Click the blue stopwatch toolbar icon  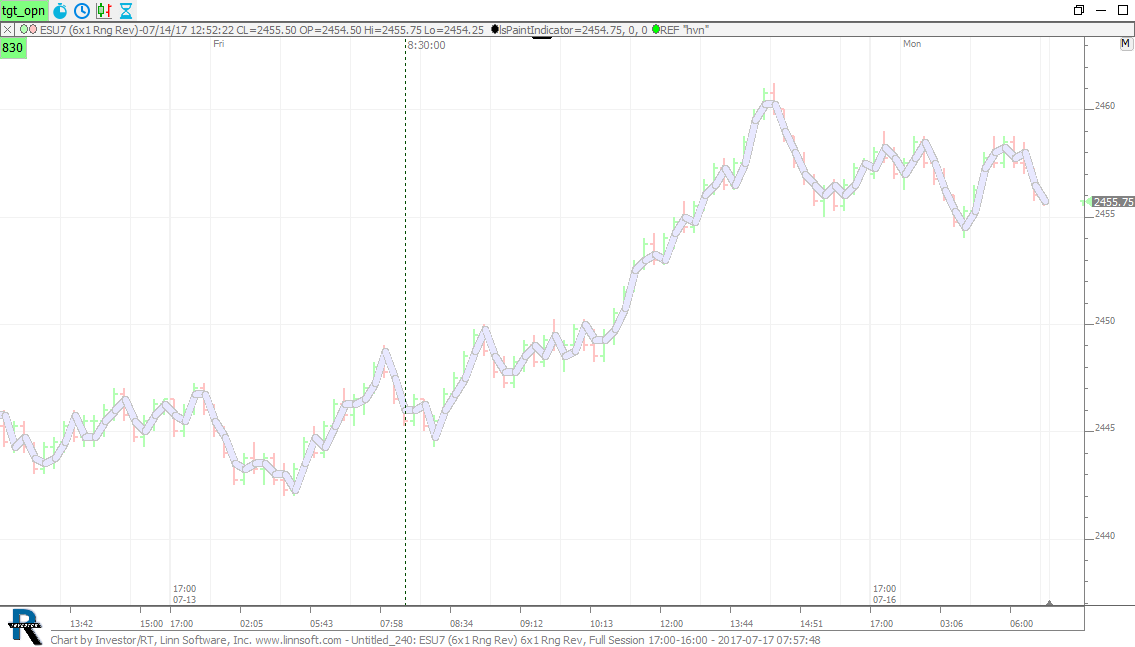(x=60, y=11)
